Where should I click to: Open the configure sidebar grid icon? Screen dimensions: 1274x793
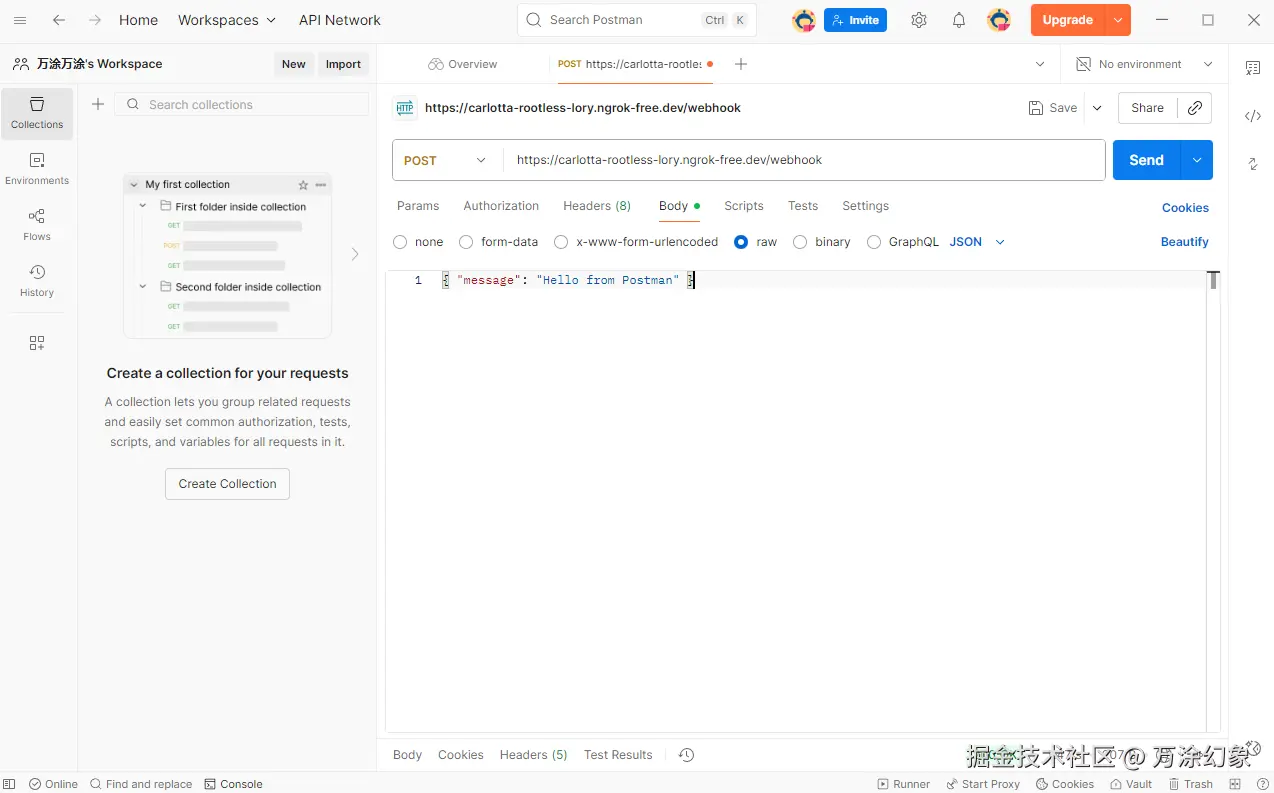pos(37,343)
